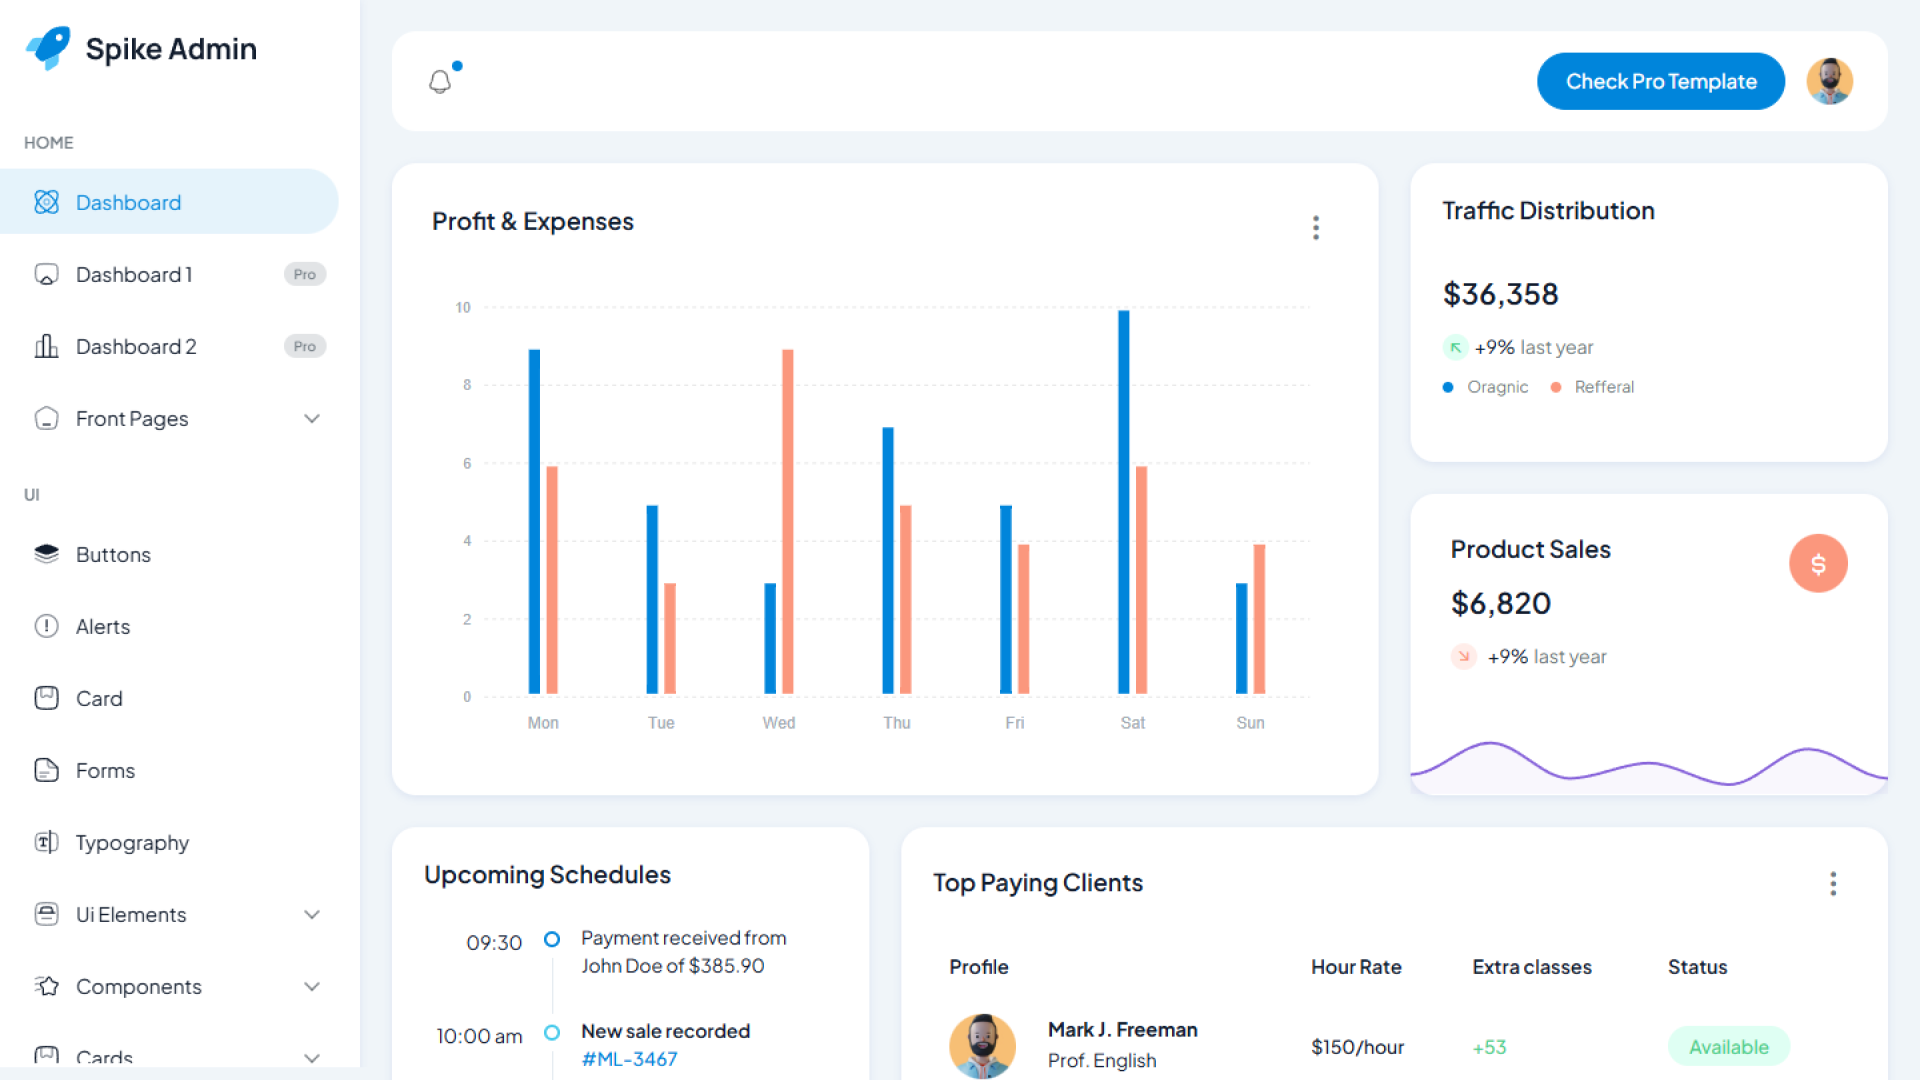Click the Alerts icon in the sidebar
This screenshot has width=1920, height=1080.
[46, 626]
